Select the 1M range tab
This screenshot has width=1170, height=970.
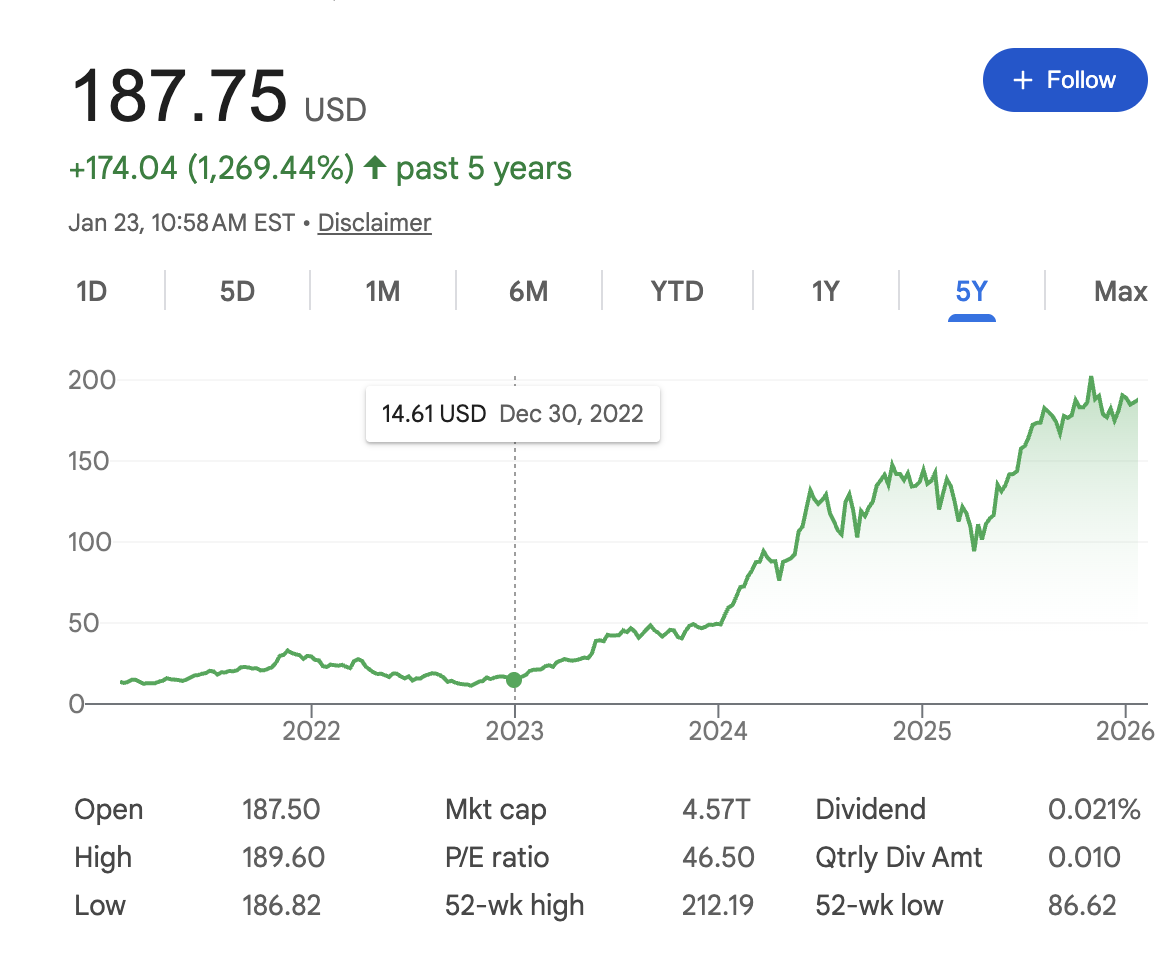pos(383,291)
